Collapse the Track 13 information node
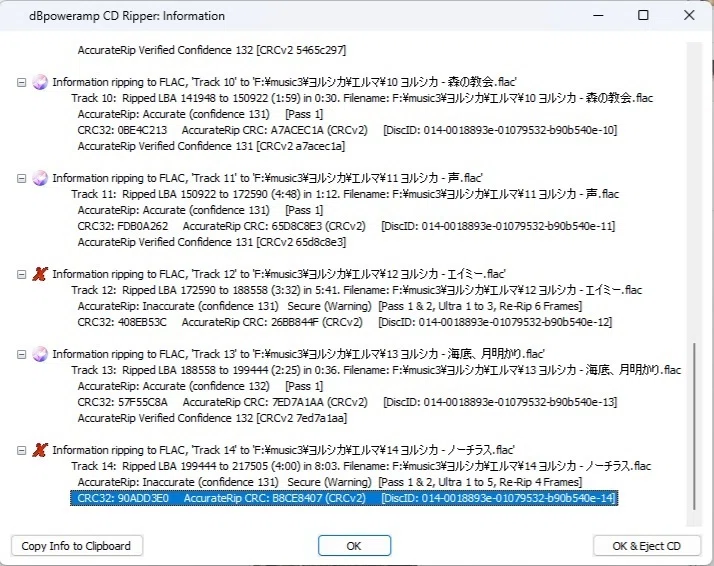Viewport: 714px width, 566px height. point(21,354)
